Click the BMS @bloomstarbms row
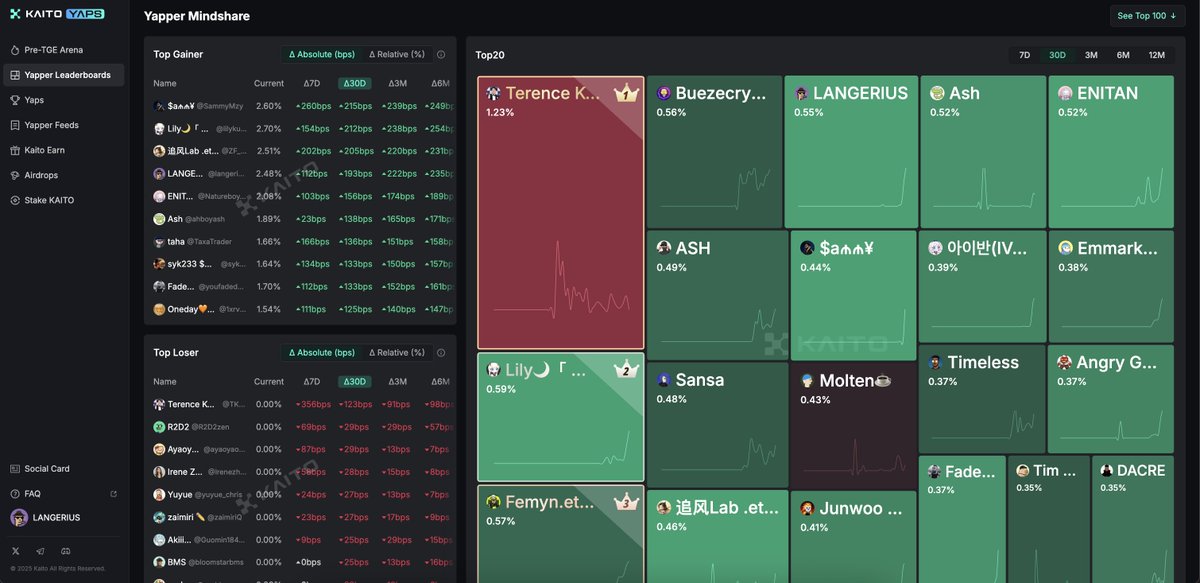The image size is (1200, 583). [x=301, y=562]
